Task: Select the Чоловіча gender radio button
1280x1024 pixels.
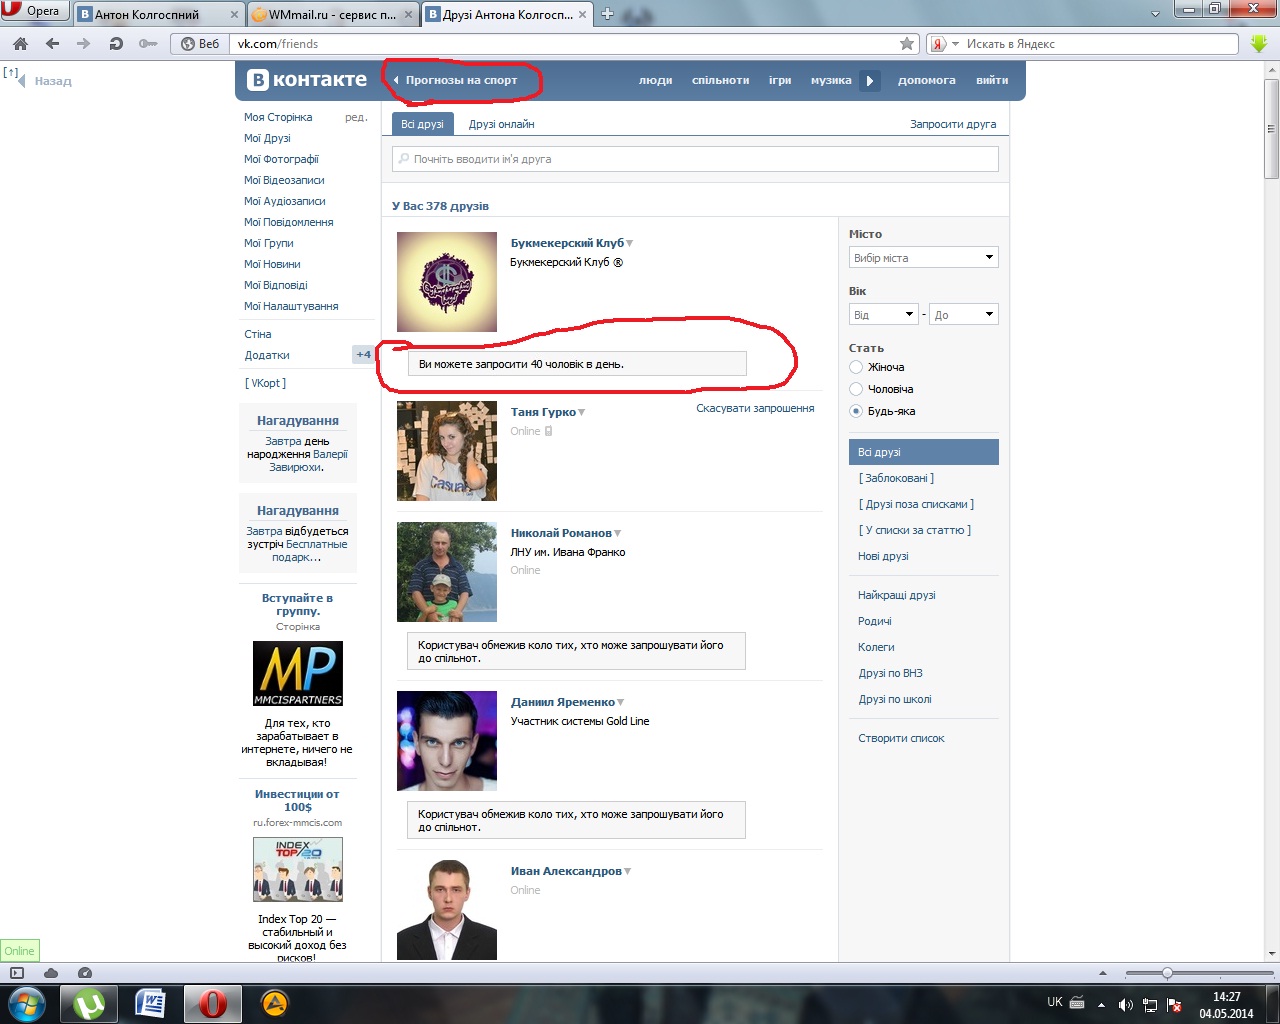Action: pos(856,389)
